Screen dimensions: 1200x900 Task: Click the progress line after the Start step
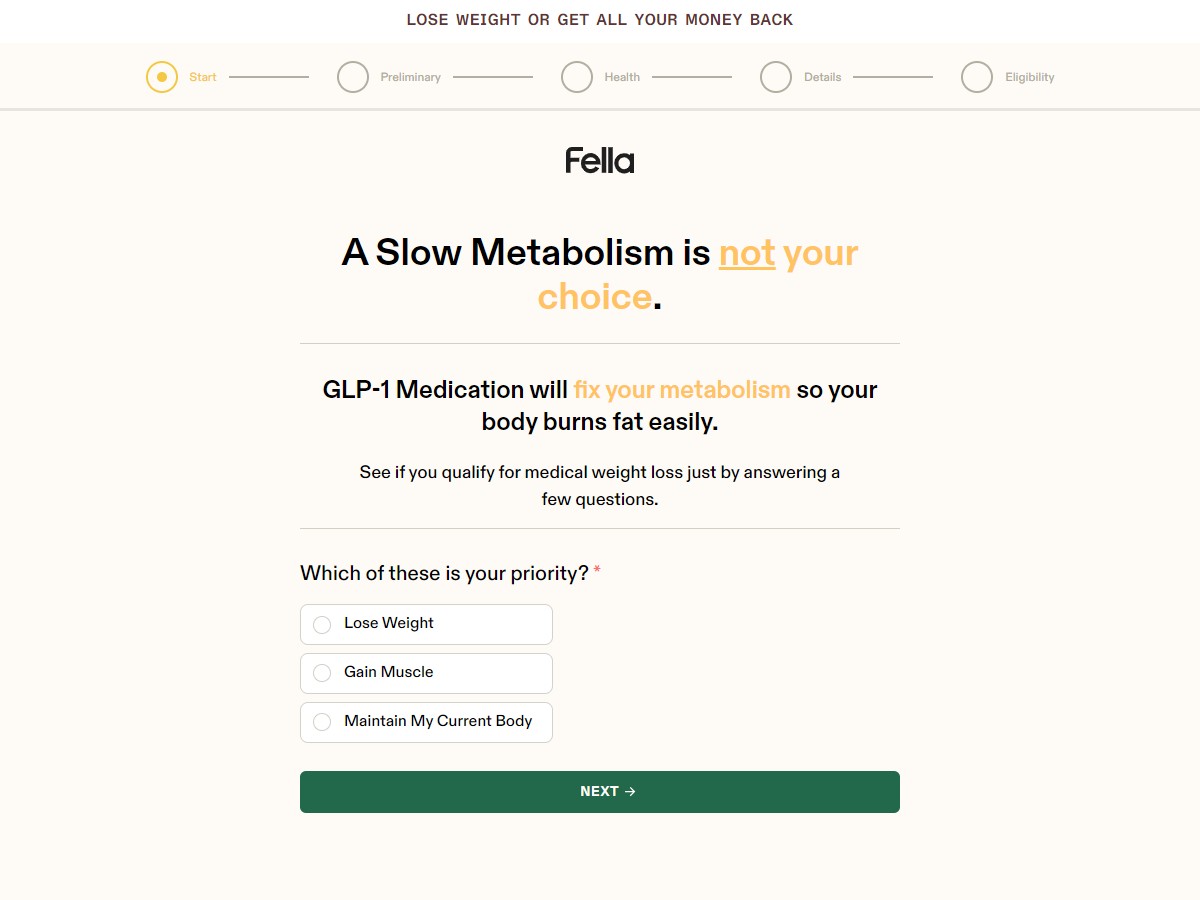click(x=269, y=77)
